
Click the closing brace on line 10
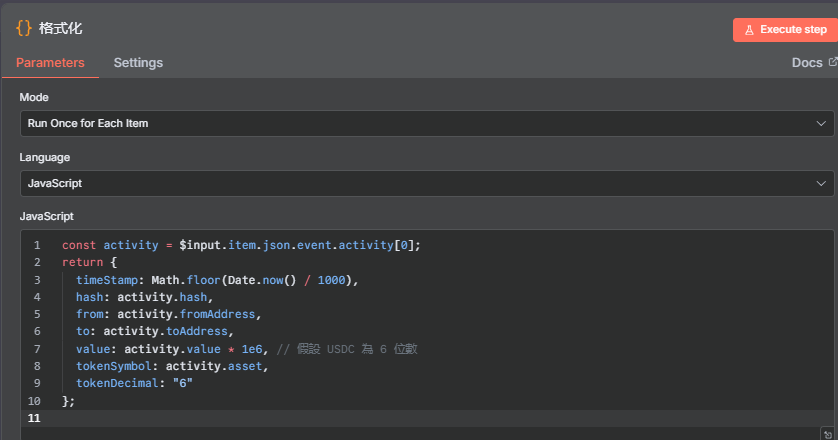[67, 400]
